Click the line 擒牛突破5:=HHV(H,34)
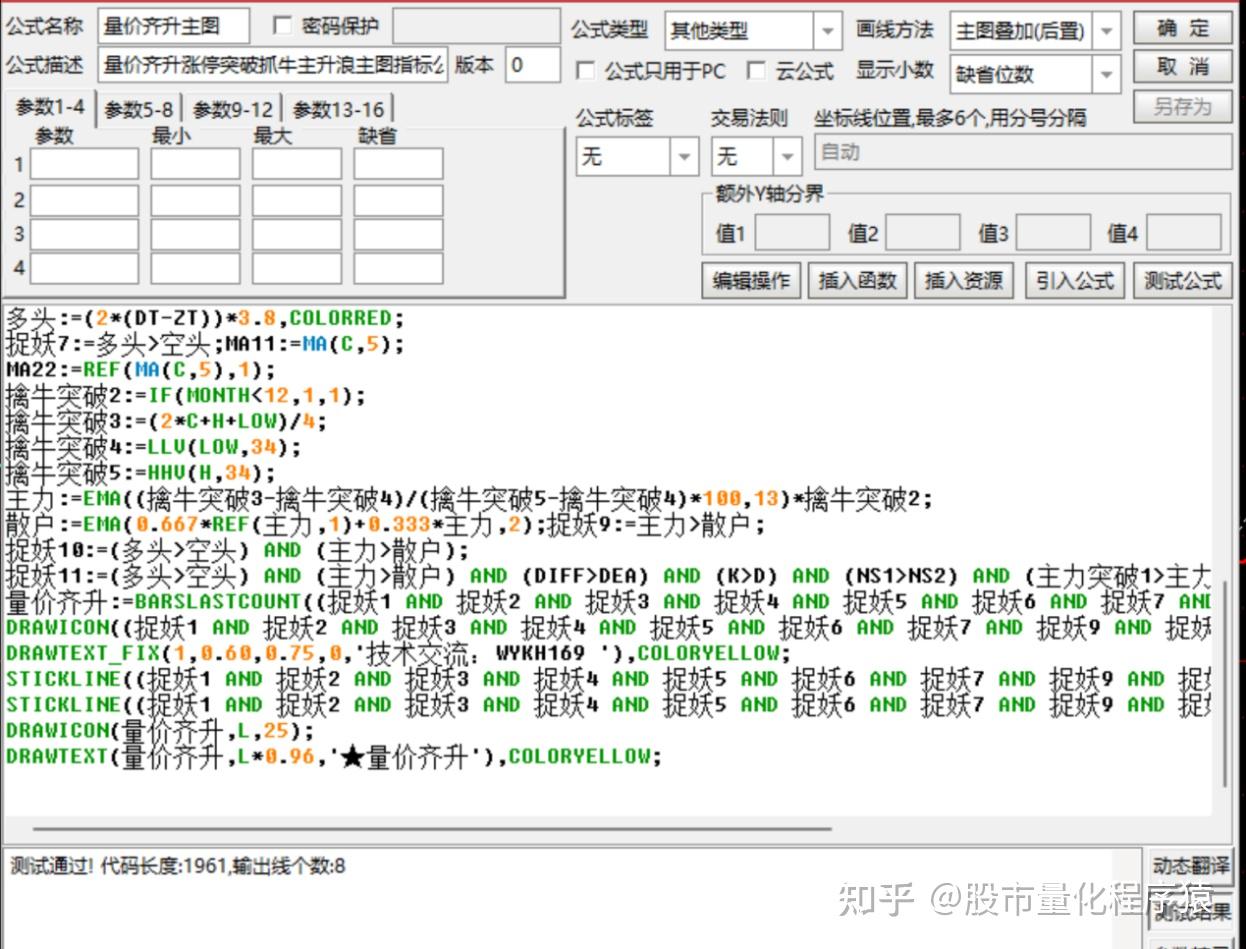Viewport: 1246px width, 949px height. [x=141, y=473]
